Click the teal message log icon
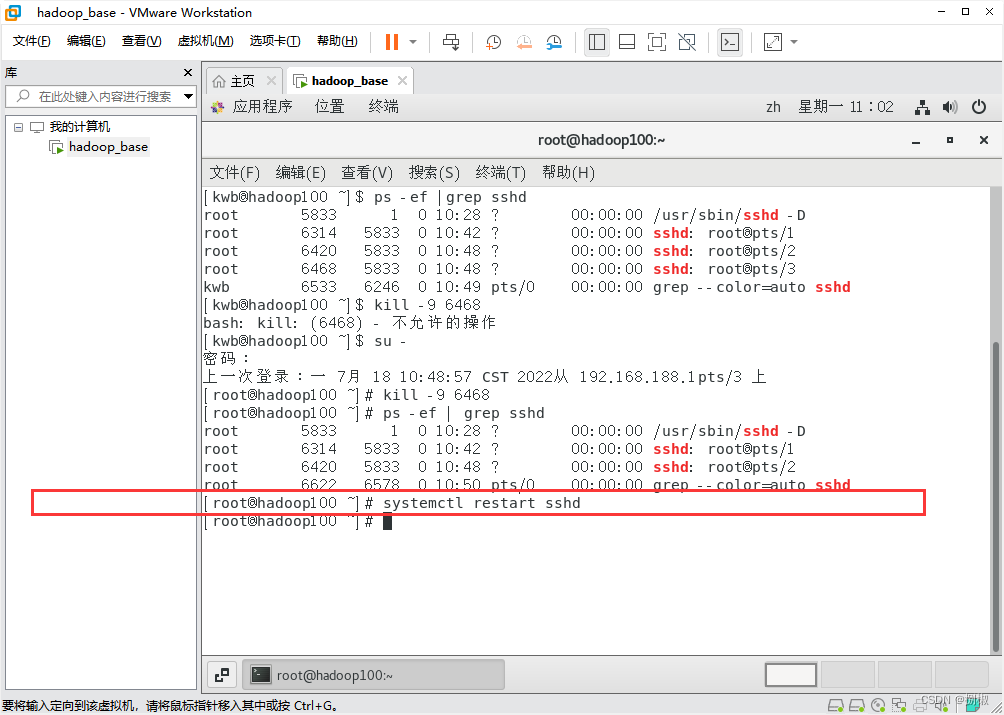 tap(974, 705)
